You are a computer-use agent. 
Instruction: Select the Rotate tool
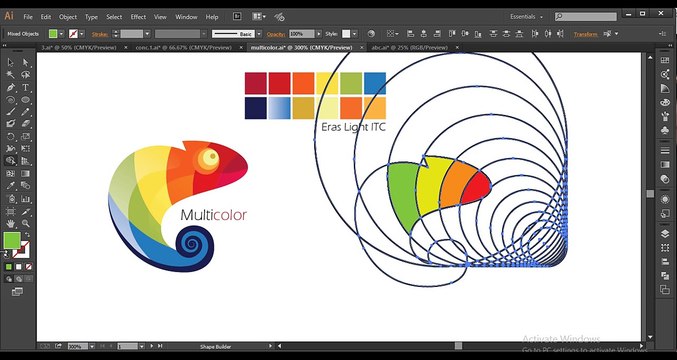pos(10,136)
